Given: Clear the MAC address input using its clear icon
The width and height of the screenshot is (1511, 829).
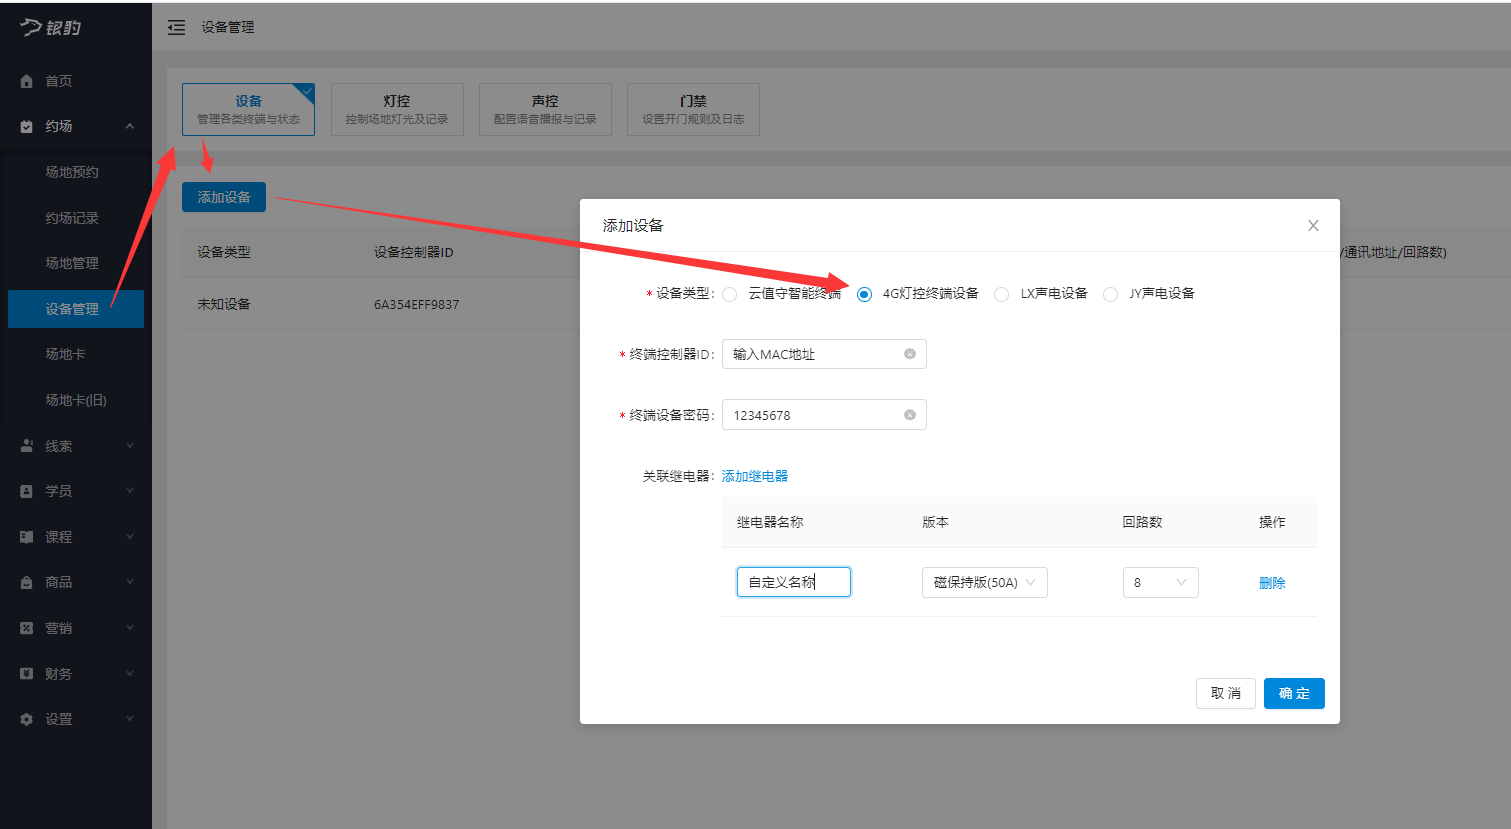Looking at the screenshot, I should [x=909, y=353].
